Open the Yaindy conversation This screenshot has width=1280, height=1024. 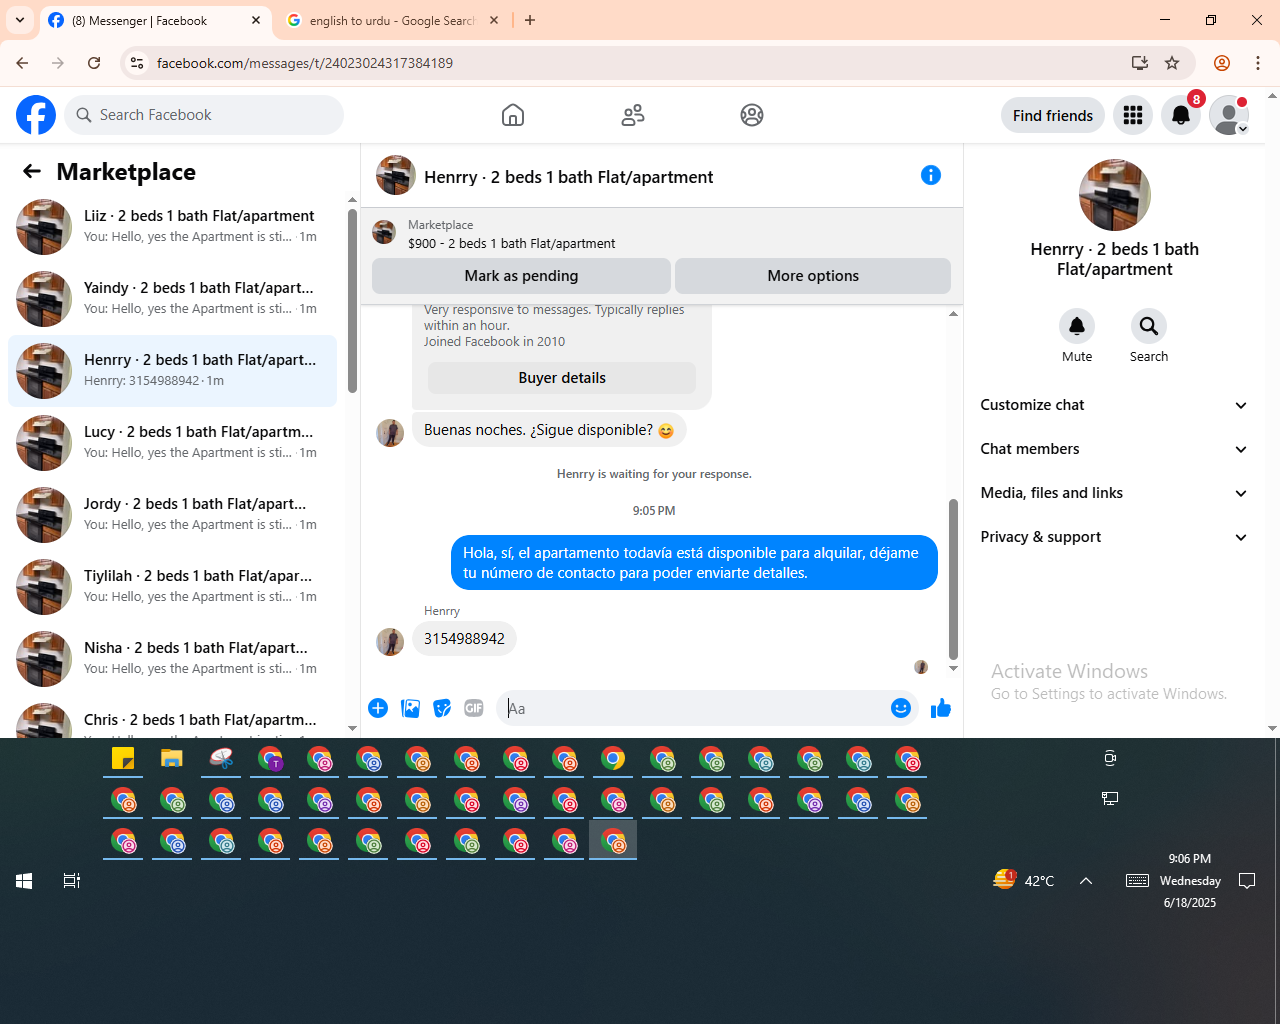point(172,299)
